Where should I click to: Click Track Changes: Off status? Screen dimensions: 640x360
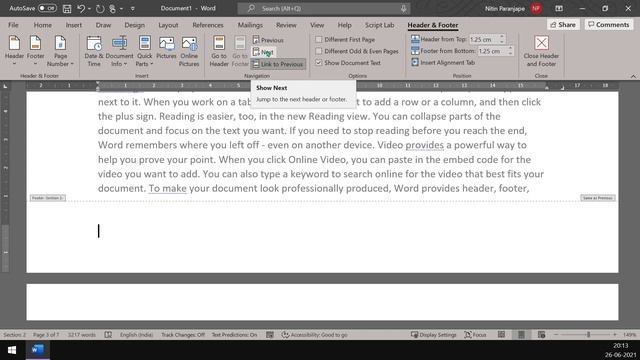[183, 335]
